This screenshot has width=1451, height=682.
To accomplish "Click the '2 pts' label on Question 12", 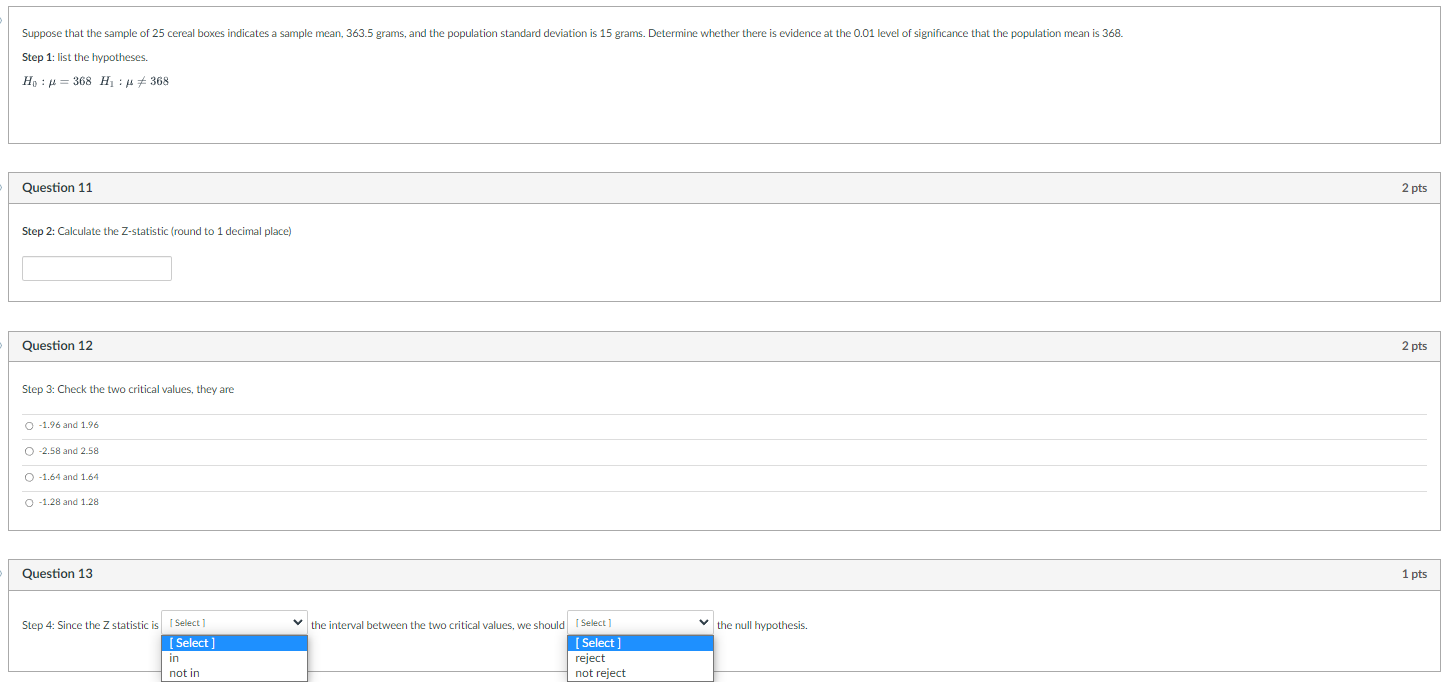I will [x=1414, y=346].
